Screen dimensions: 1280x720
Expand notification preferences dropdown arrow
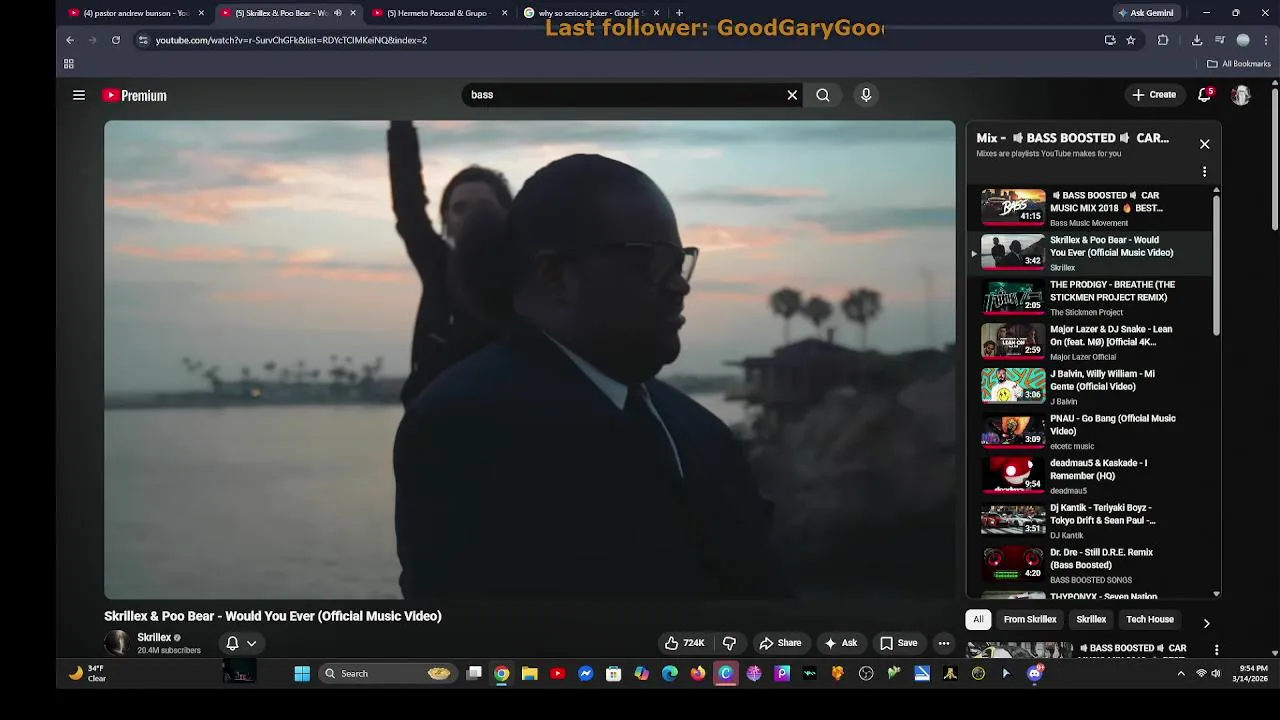click(x=252, y=643)
